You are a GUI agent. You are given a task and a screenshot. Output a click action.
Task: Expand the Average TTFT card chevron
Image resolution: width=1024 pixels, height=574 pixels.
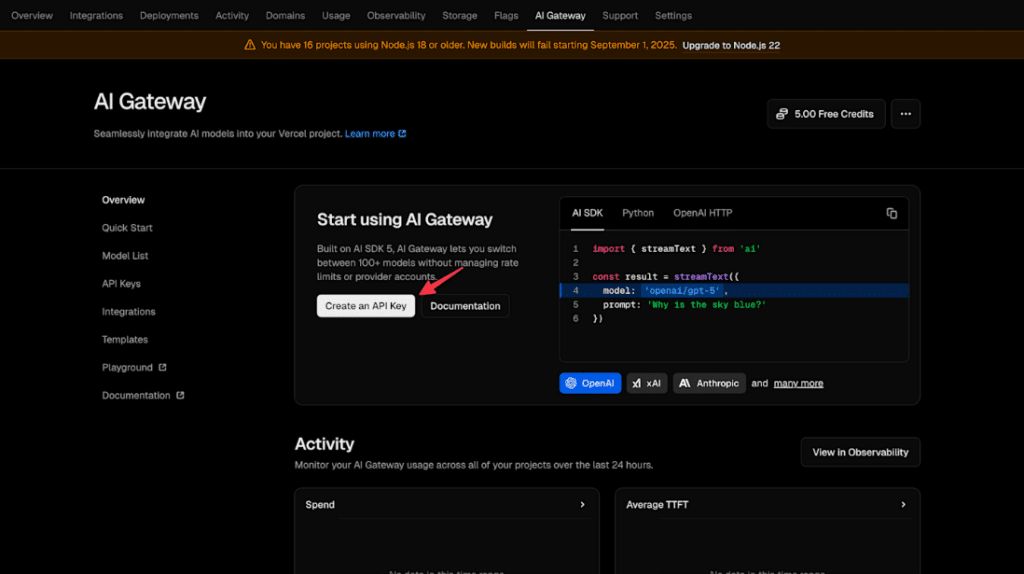(903, 504)
